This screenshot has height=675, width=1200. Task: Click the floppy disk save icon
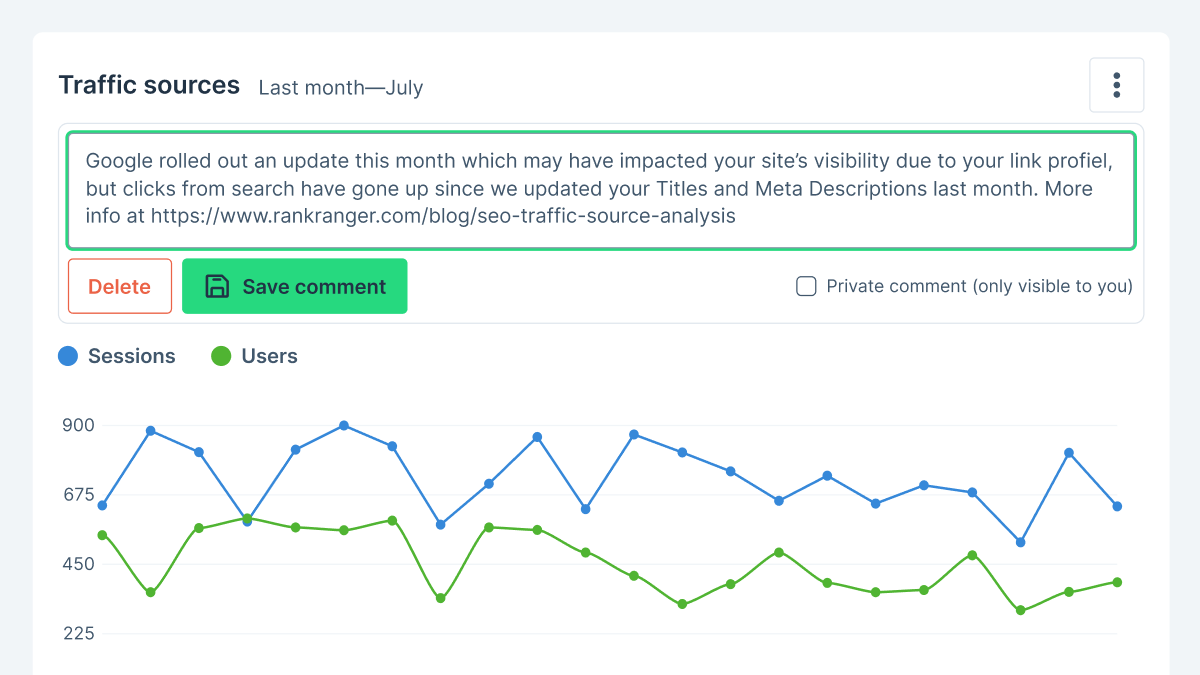tap(217, 286)
